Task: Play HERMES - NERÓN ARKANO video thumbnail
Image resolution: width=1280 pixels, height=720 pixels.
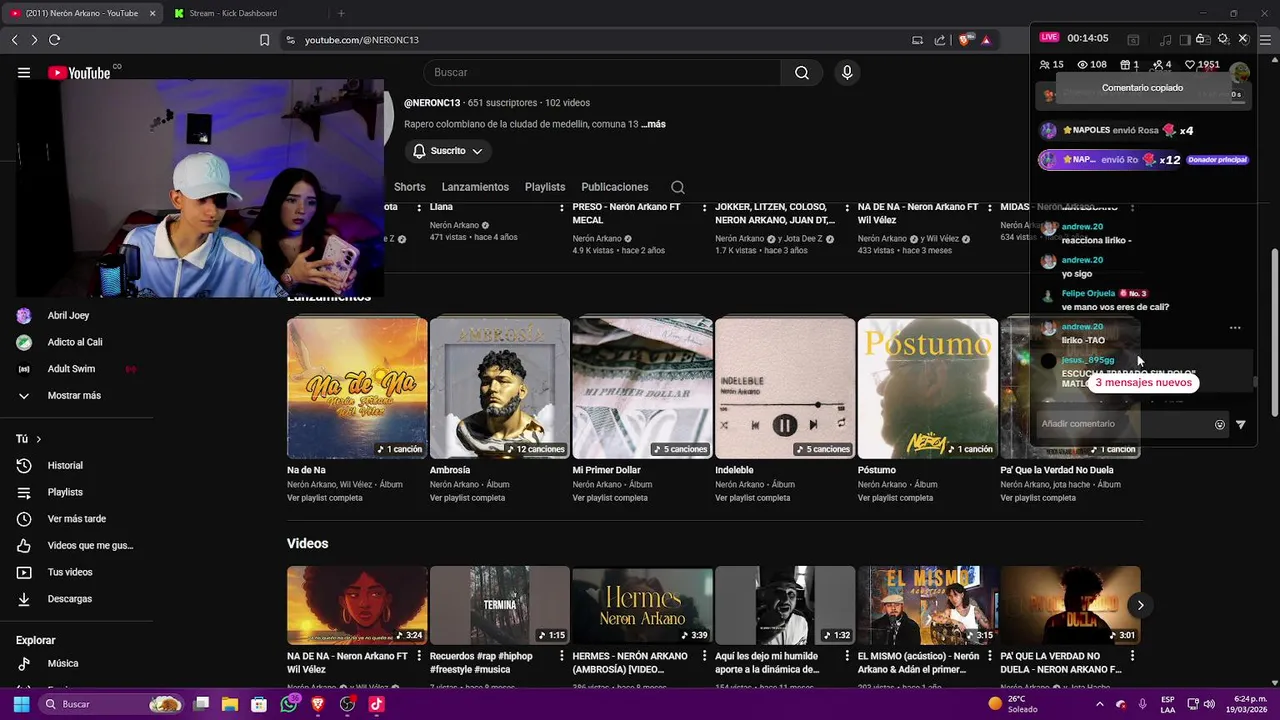Action: pos(642,606)
